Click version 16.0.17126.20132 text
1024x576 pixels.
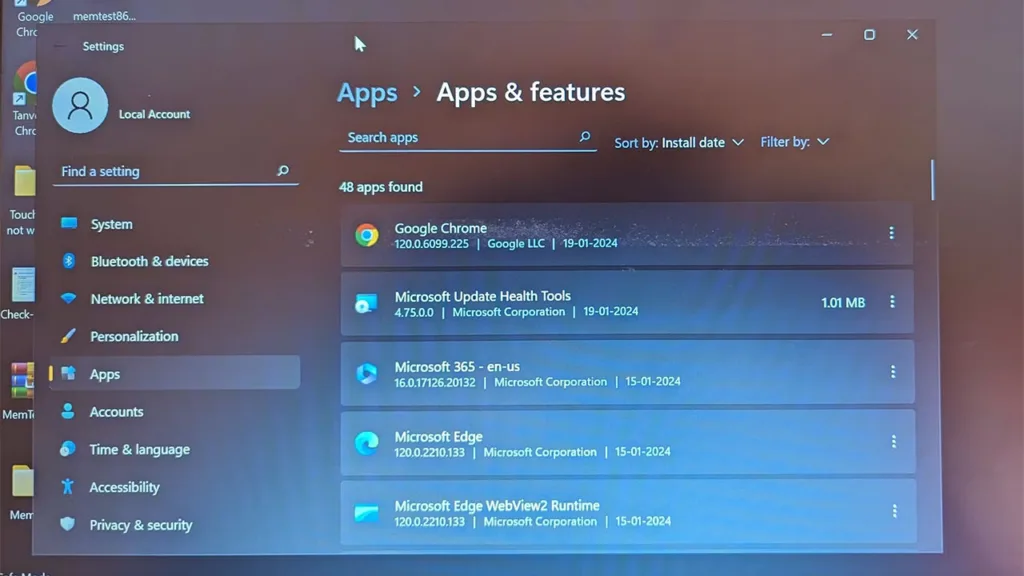435,382
